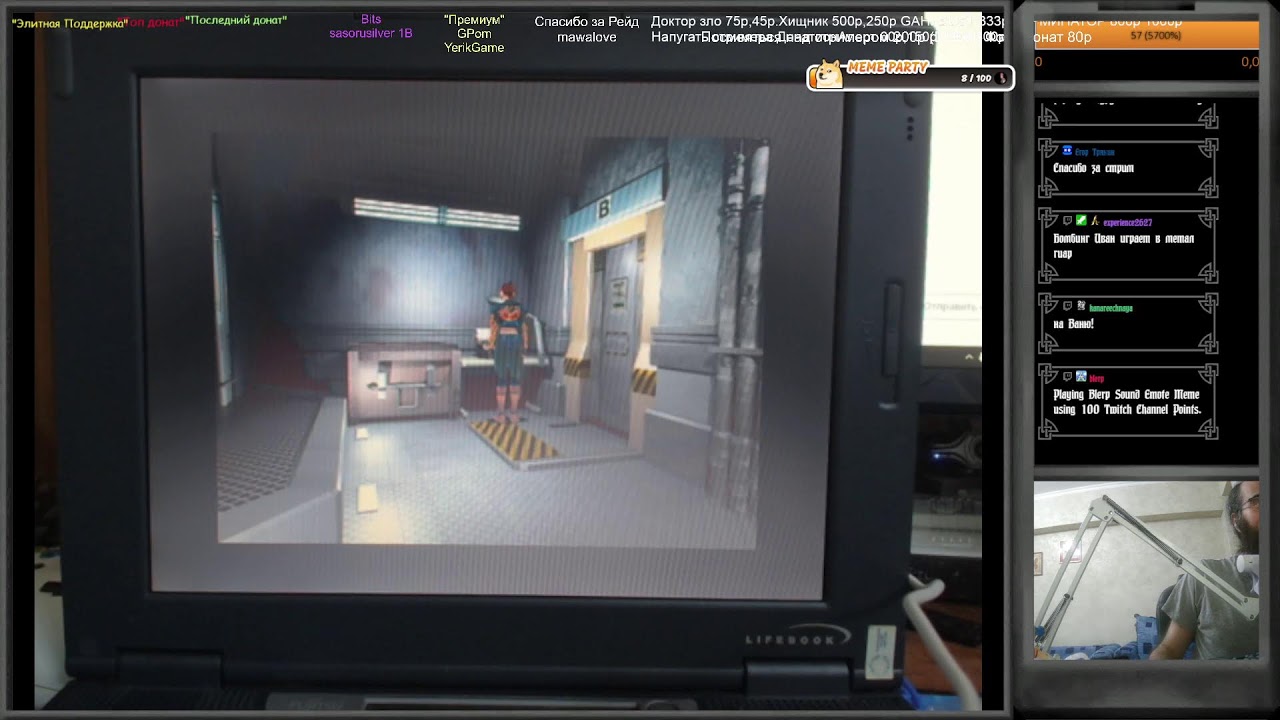
Task: Select the chat message "на Ваню!"
Action: tap(1073, 324)
